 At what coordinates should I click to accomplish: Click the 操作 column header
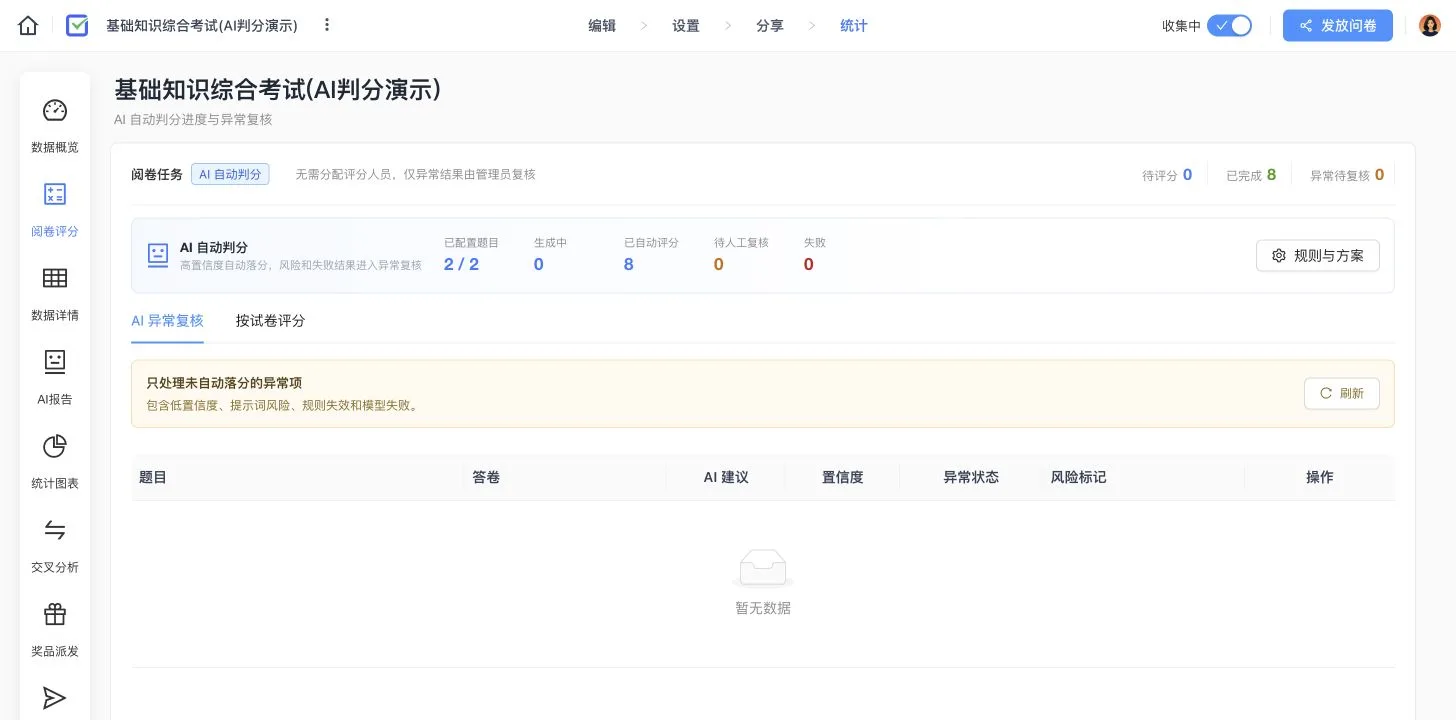pos(1320,478)
